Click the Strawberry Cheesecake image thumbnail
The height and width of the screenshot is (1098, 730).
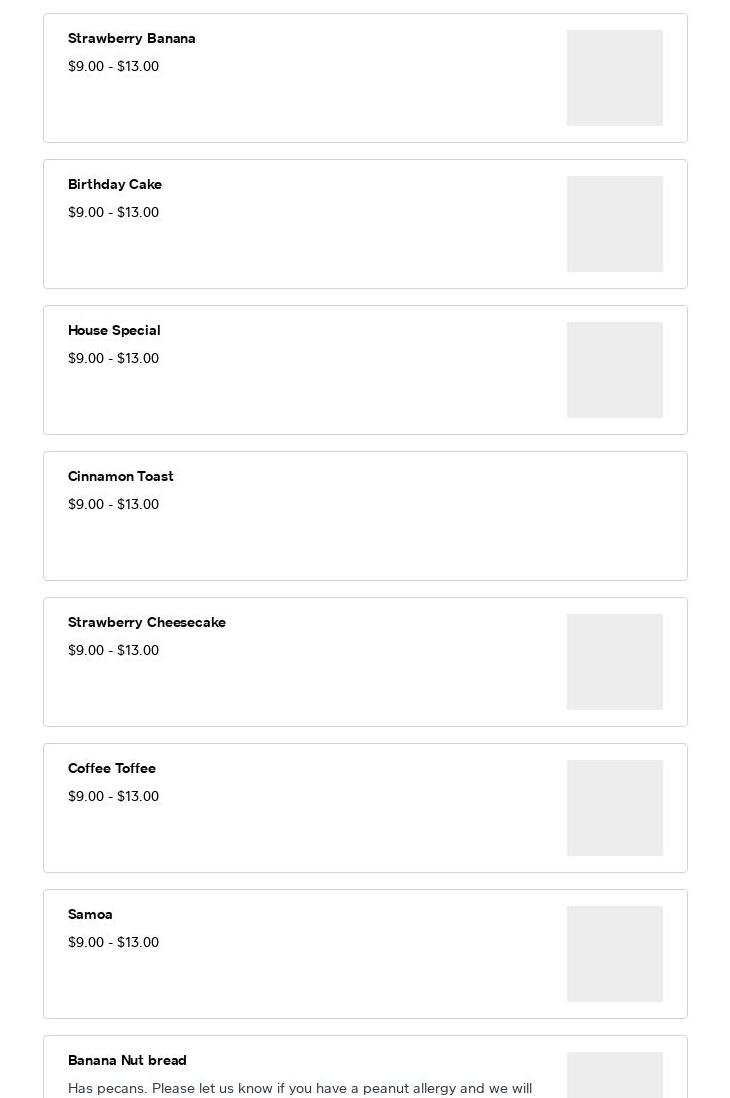[x=614, y=662]
